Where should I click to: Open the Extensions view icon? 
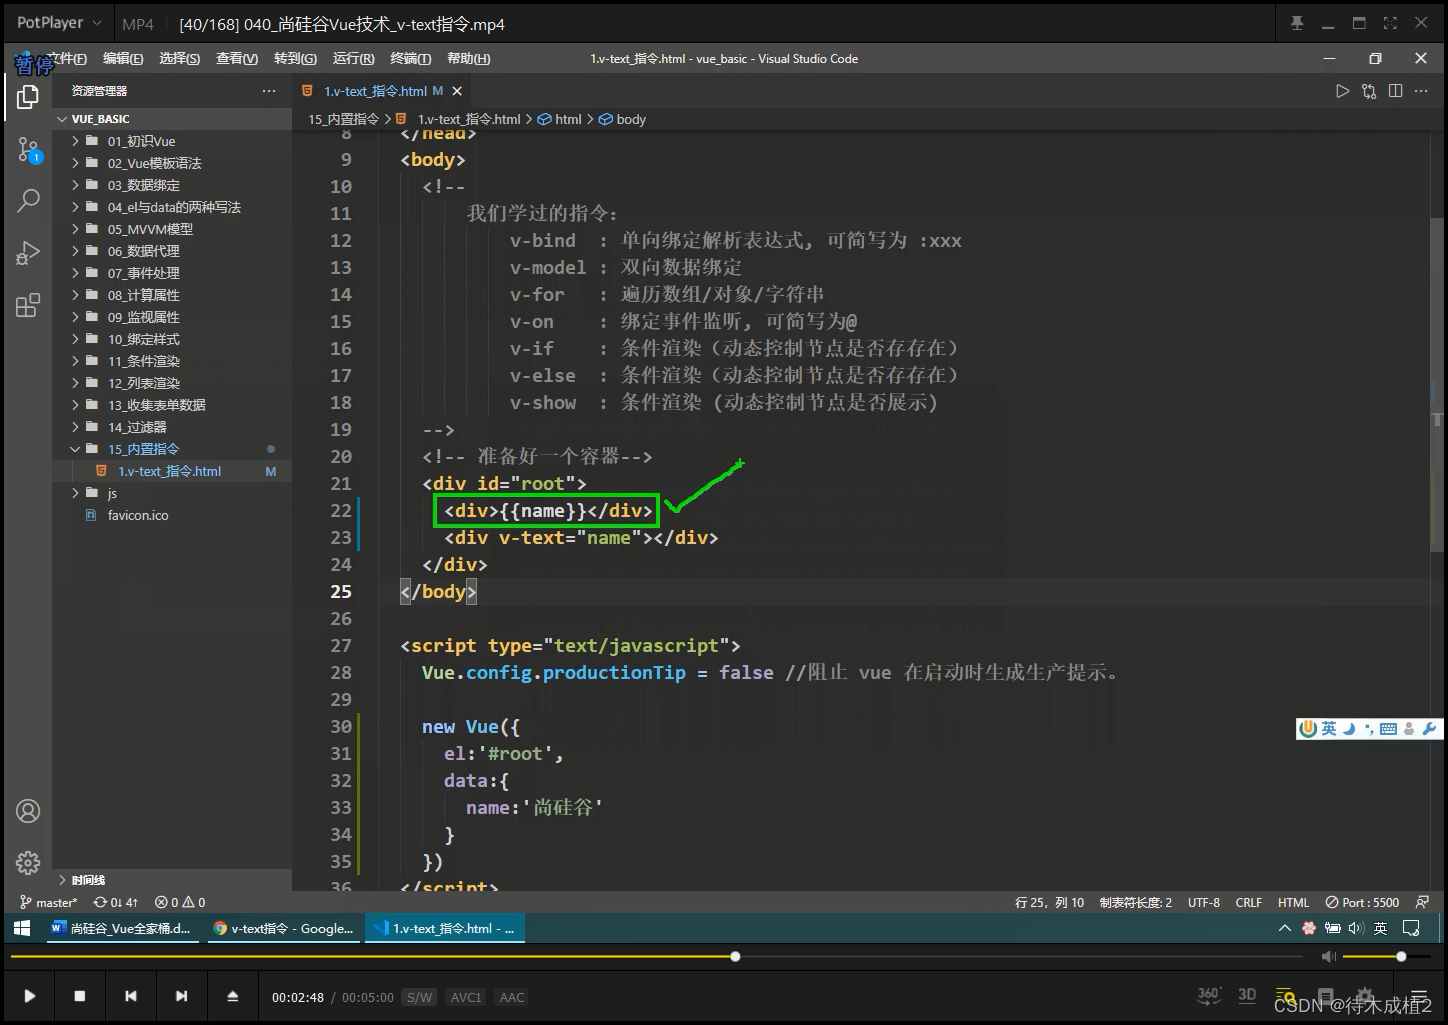click(28, 305)
